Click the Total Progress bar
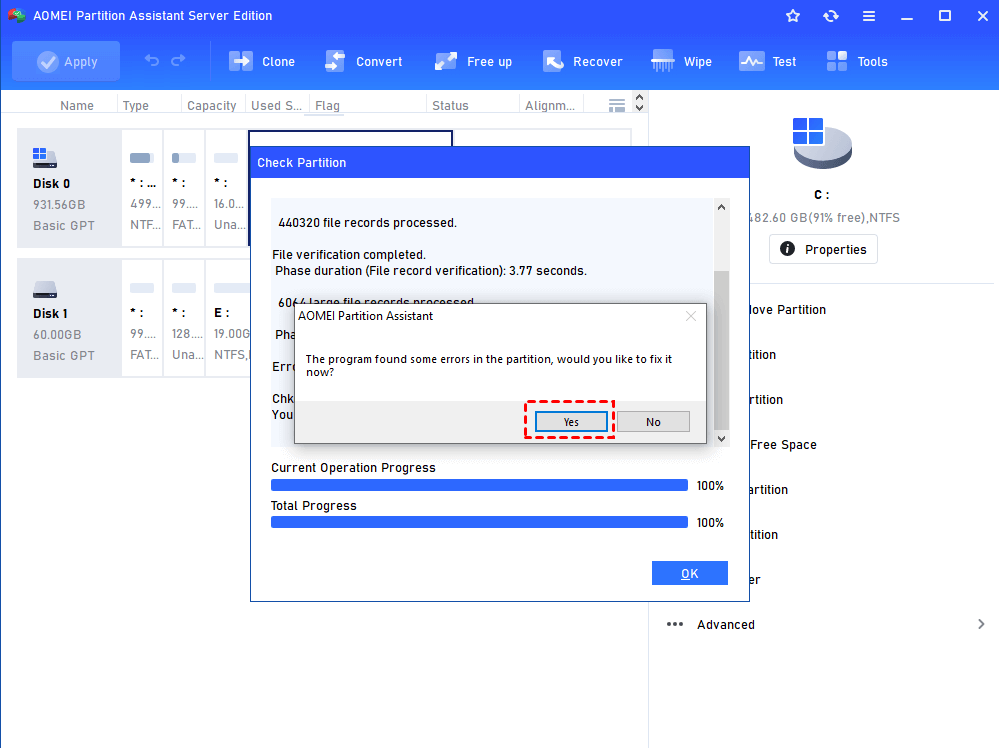Image resolution: width=999 pixels, height=748 pixels. click(479, 522)
